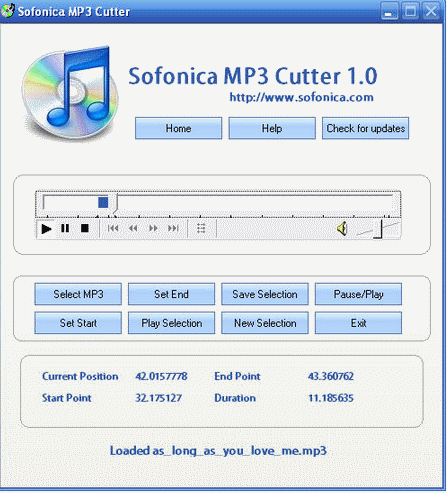Minimize the Sofonica MP3 Cutter window
447x493 pixels.
(x=389, y=11)
